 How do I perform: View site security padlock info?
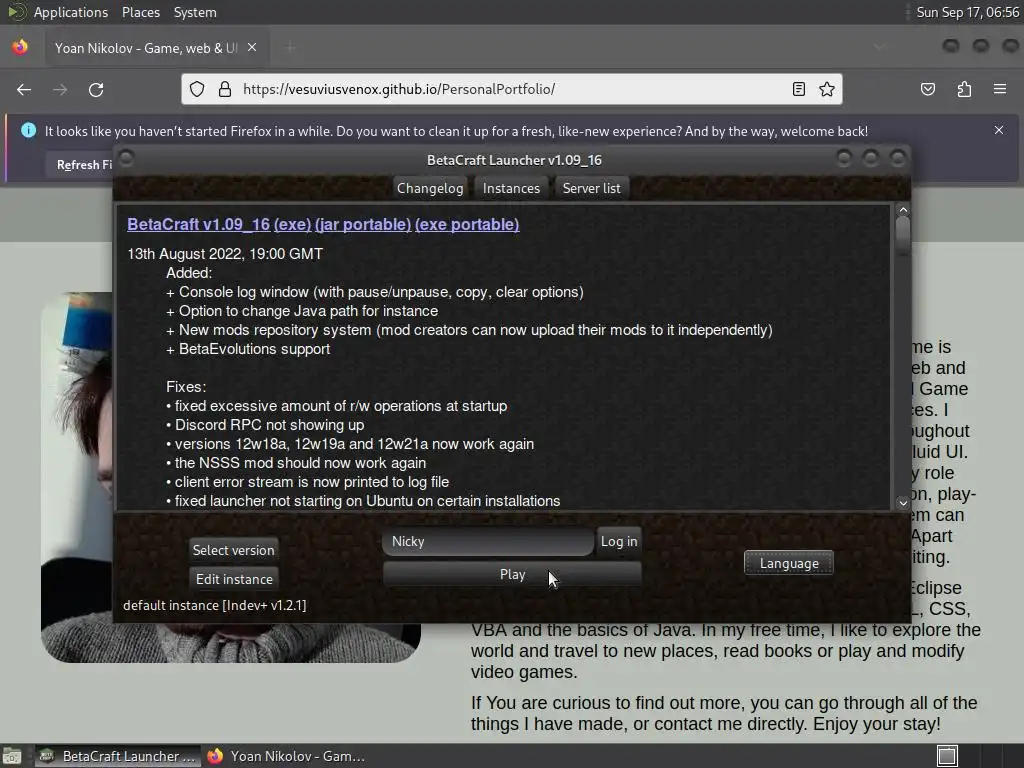[x=225, y=89]
